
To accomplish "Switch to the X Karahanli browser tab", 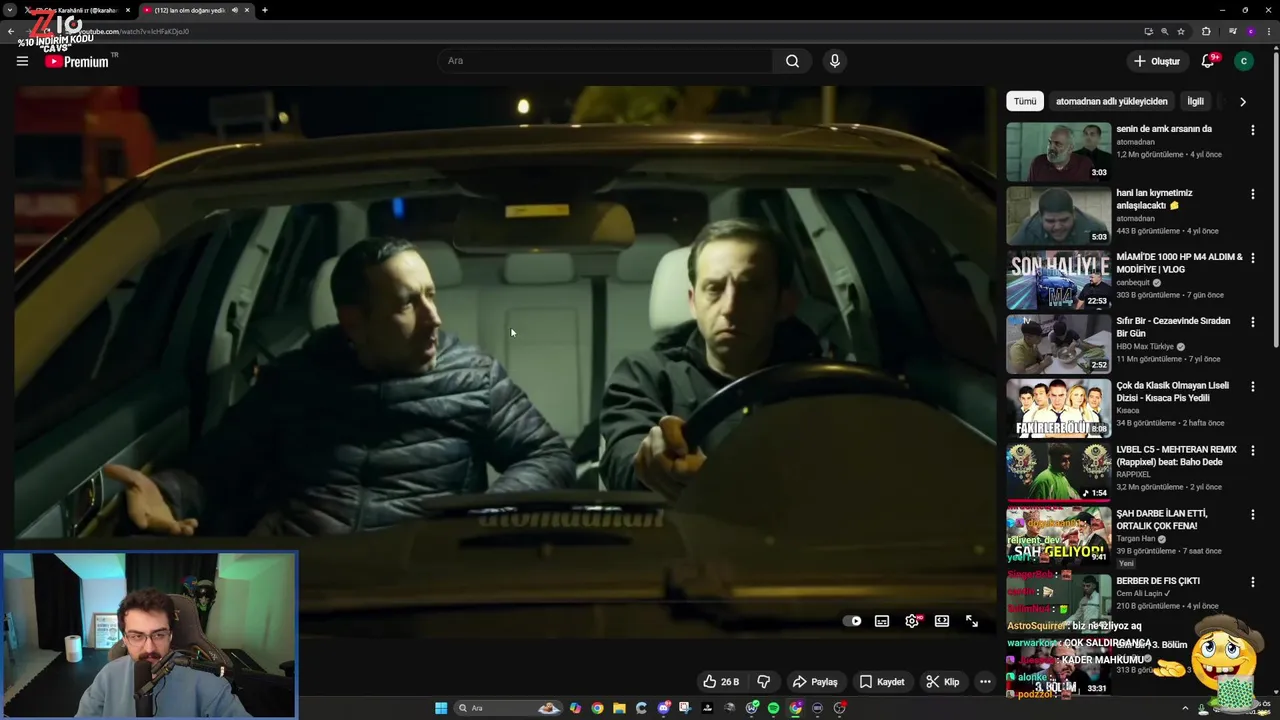I will click(x=76, y=10).
